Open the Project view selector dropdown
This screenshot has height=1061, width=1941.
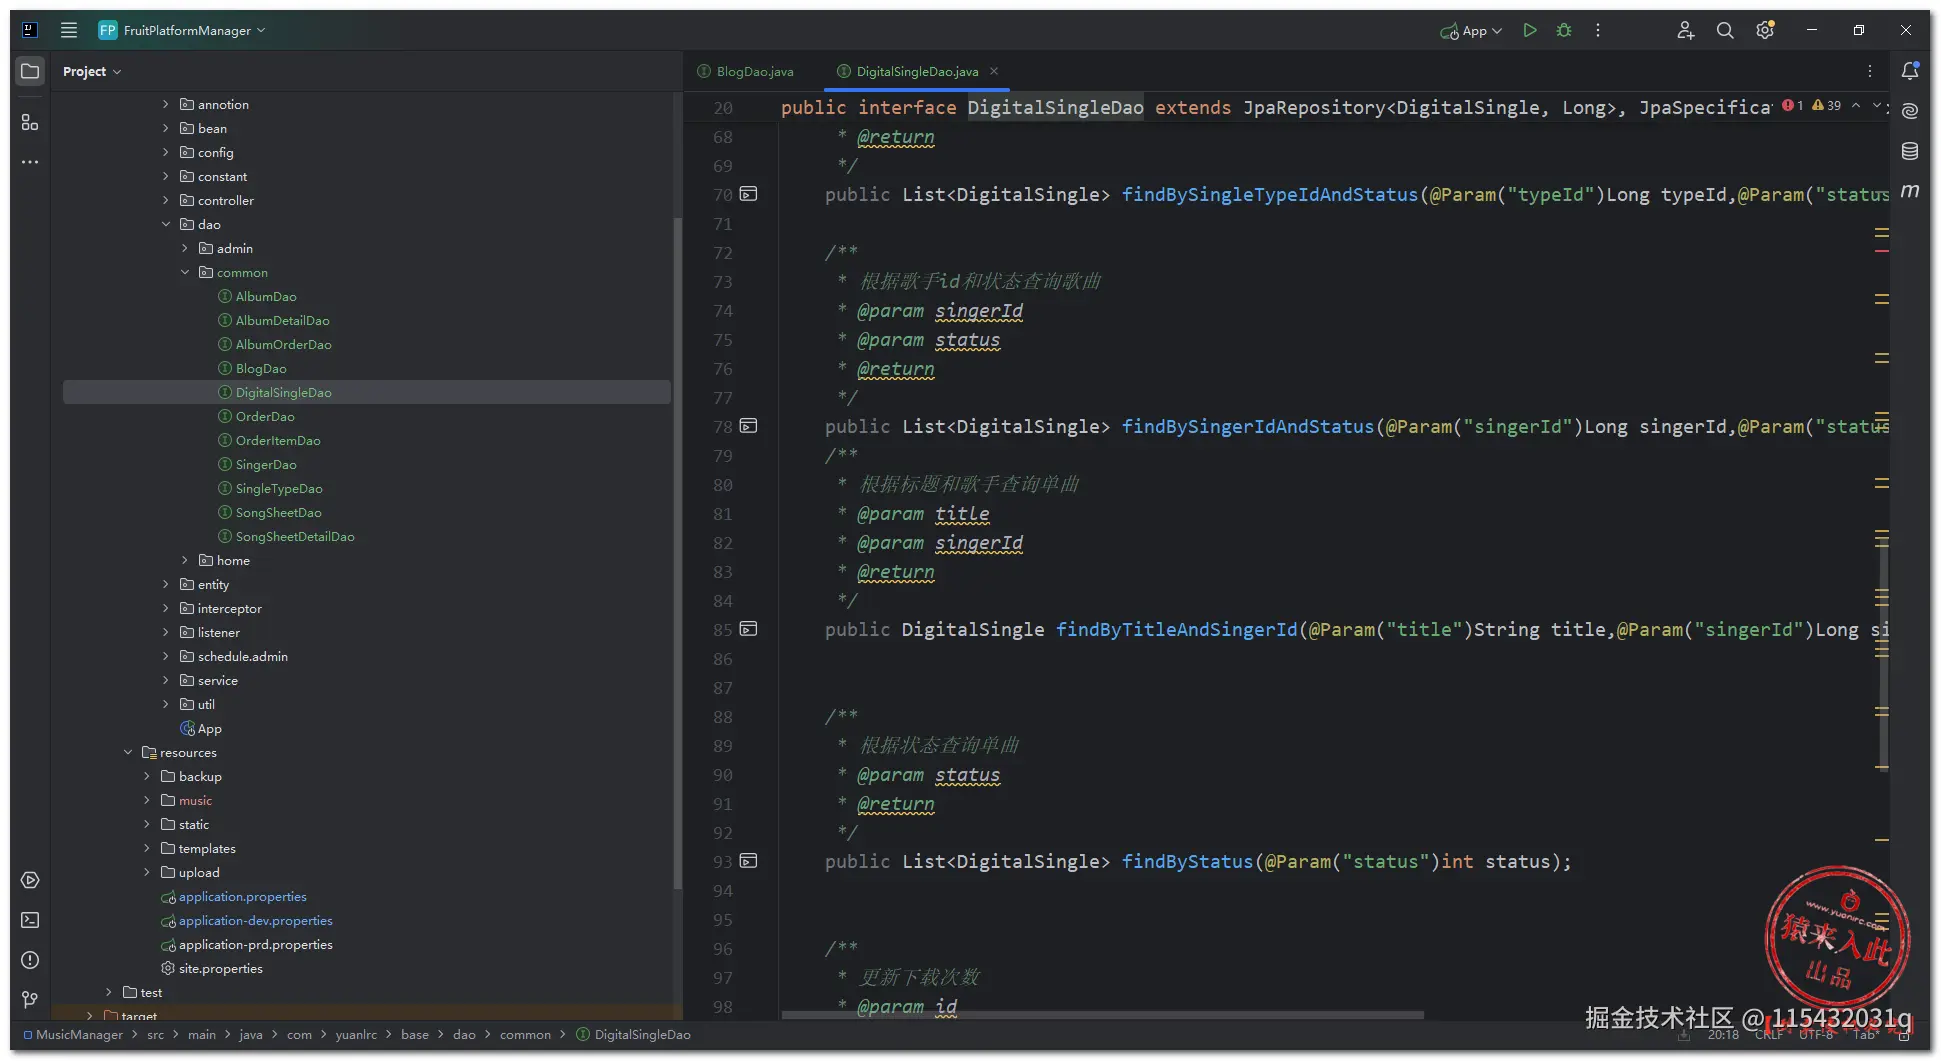92,71
